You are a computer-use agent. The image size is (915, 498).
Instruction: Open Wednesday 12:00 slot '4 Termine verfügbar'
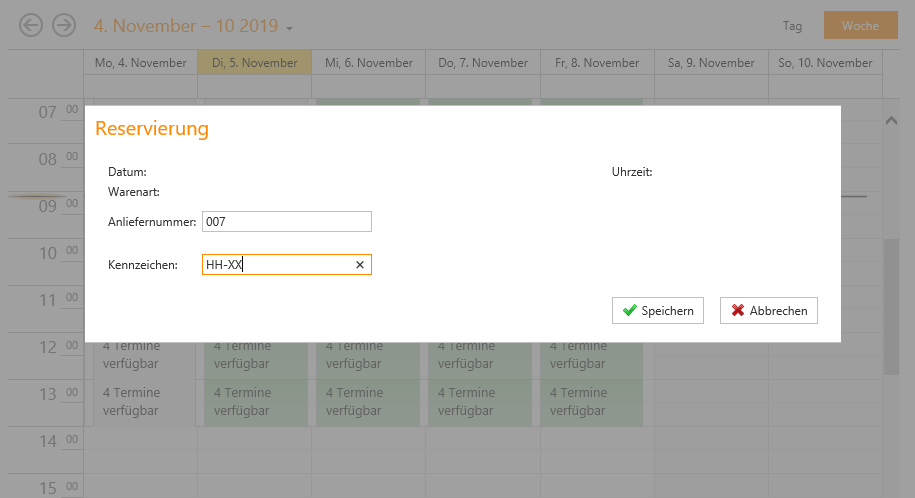(368, 360)
